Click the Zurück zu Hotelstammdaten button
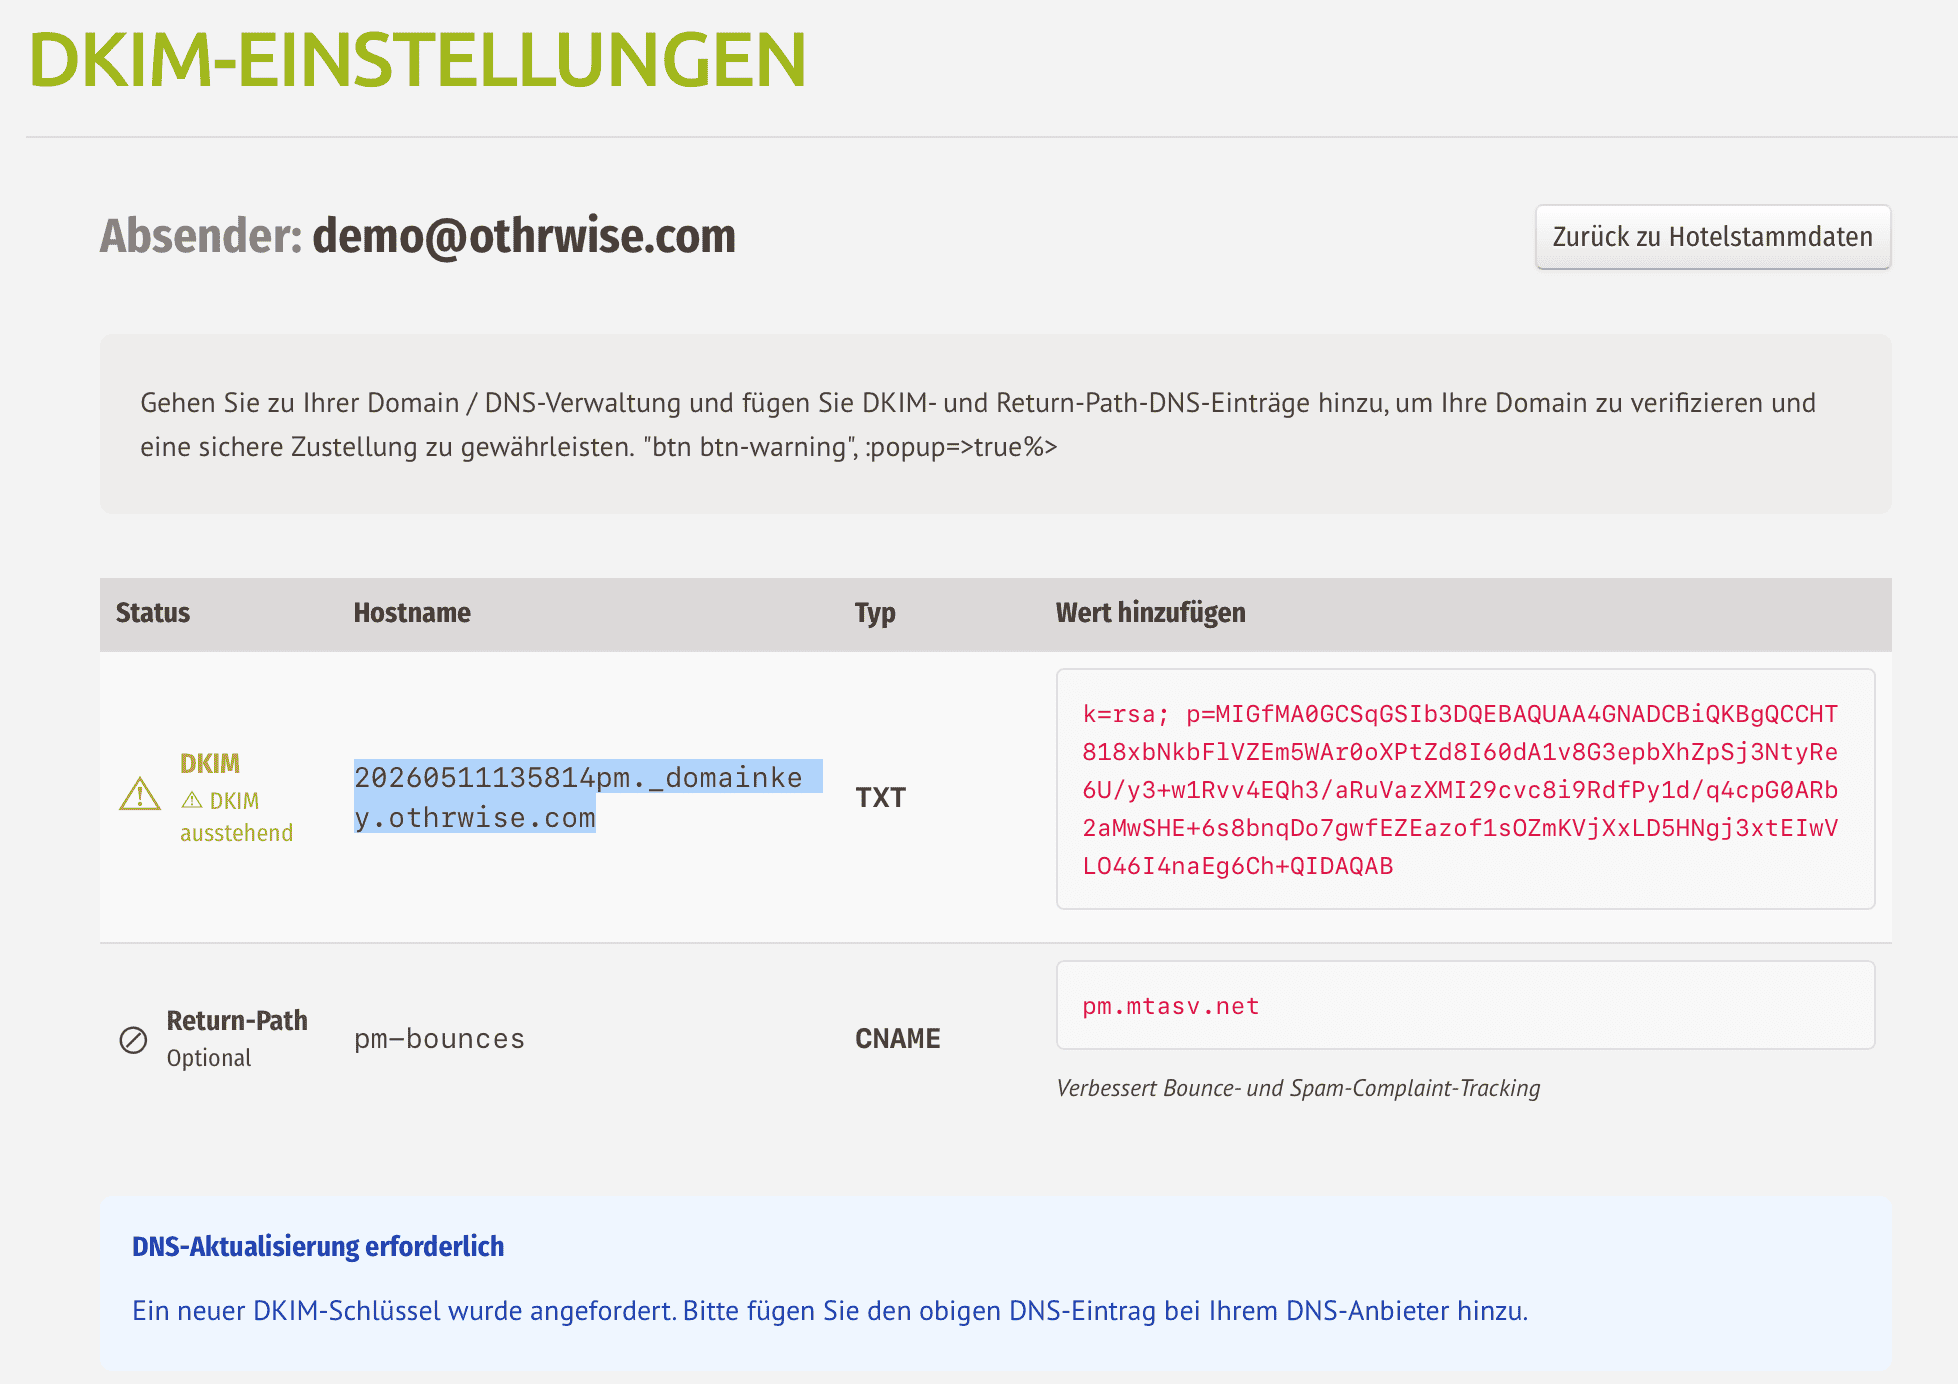This screenshot has width=1958, height=1384. pos(1712,237)
